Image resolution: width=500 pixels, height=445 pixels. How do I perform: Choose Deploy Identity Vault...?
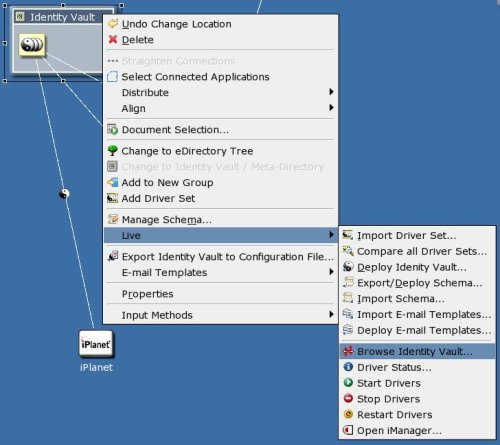point(417,267)
